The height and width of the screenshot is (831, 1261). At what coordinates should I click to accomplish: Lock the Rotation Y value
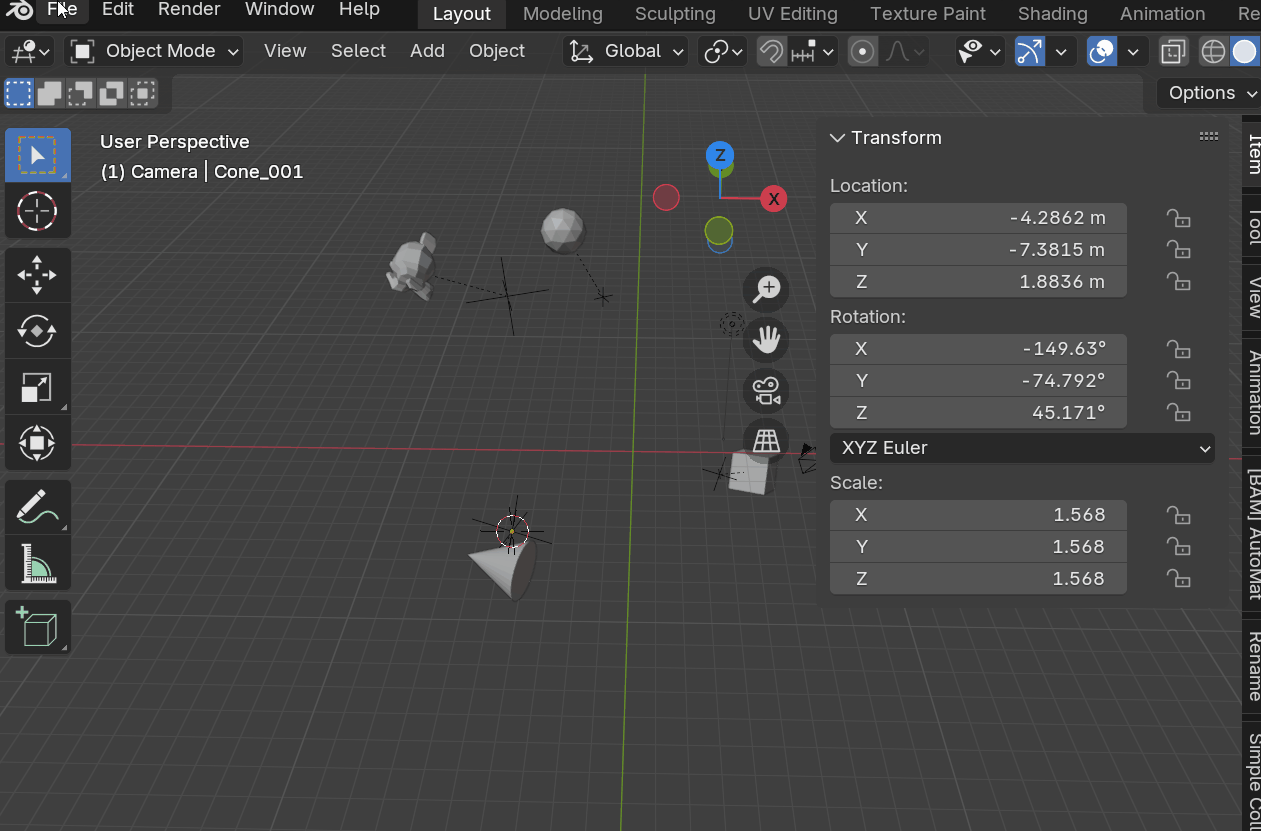click(x=1179, y=381)
